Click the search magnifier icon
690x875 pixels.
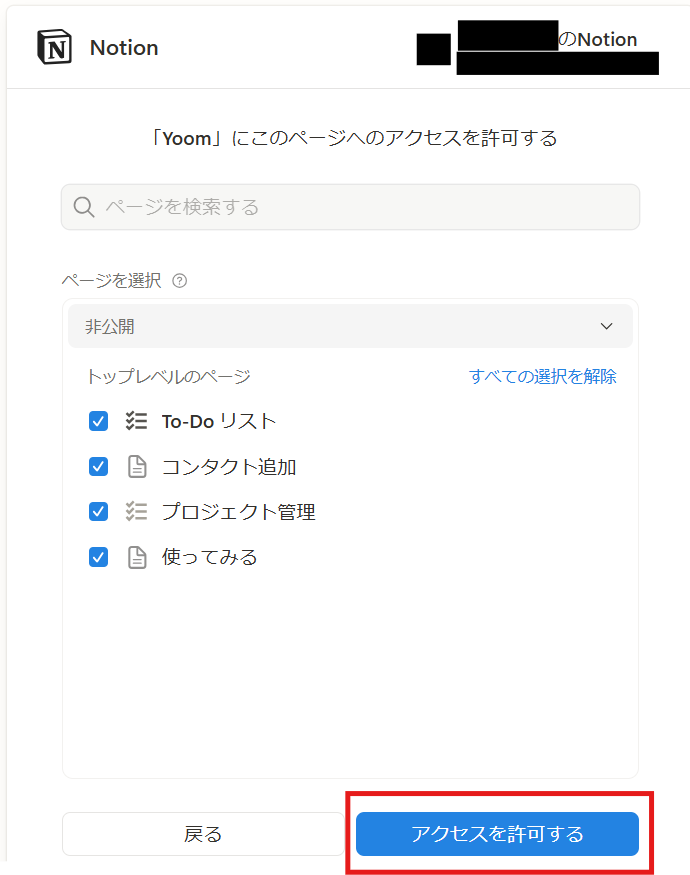point(84,207)
